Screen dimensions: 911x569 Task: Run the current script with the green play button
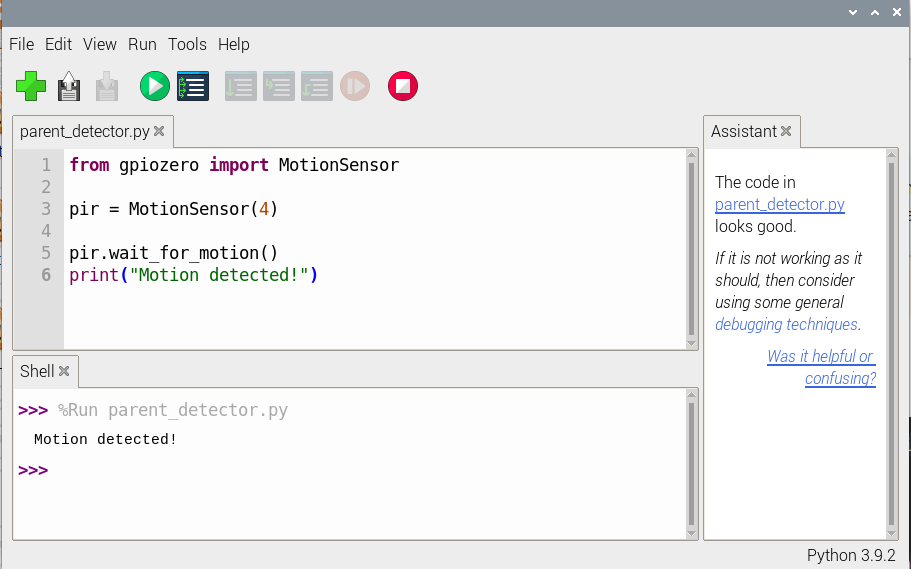(x=155, y=86)
